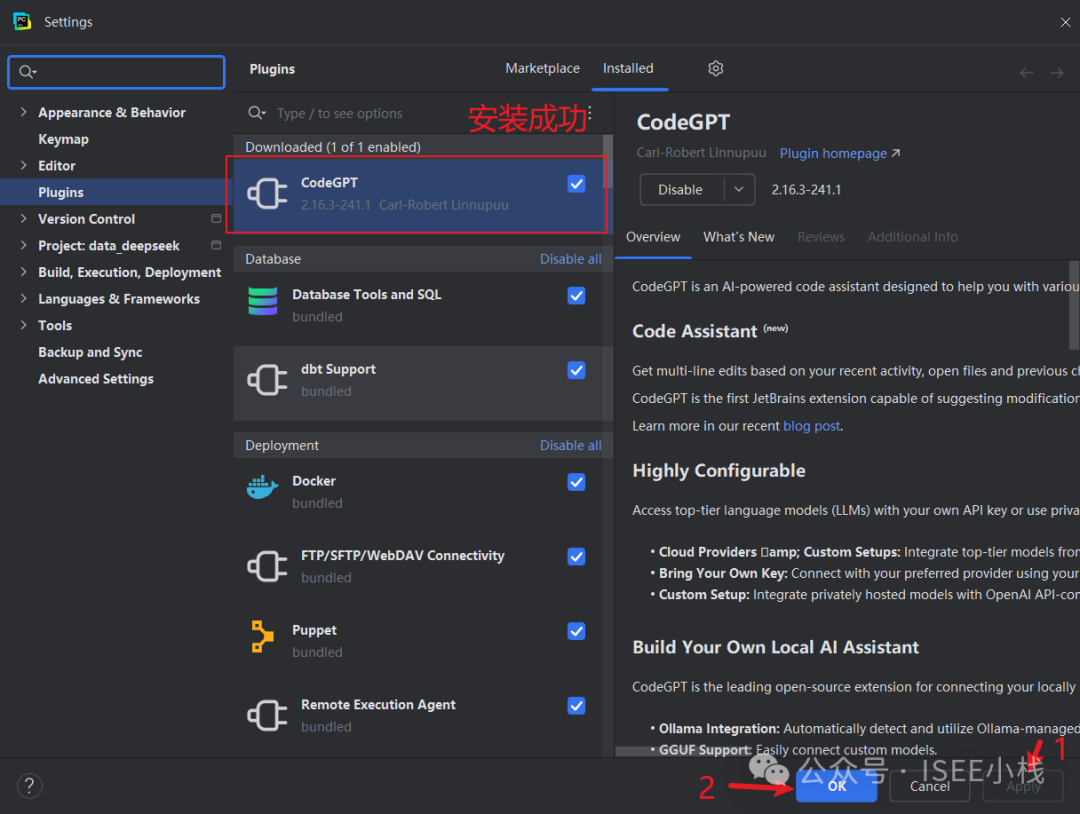The width and height of the screenshot is (1080, 814).
Task: Click the Disable button for CodeGPT
Action: click(x=681, y=189)
